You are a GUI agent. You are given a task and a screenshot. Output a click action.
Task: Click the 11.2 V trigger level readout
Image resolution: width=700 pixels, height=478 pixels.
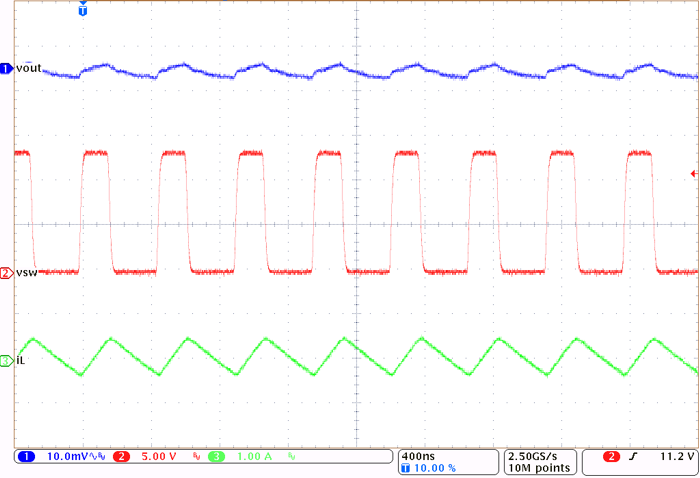(674, 456)
